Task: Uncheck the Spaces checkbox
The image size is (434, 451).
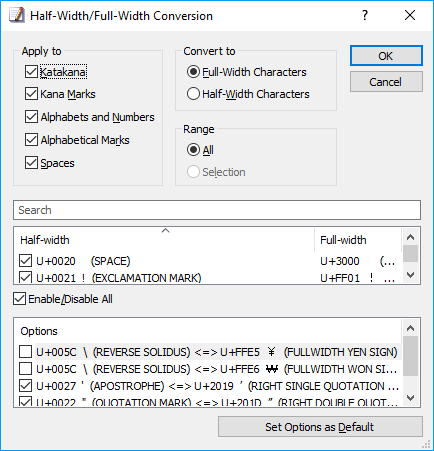Action: pos(31,163)
